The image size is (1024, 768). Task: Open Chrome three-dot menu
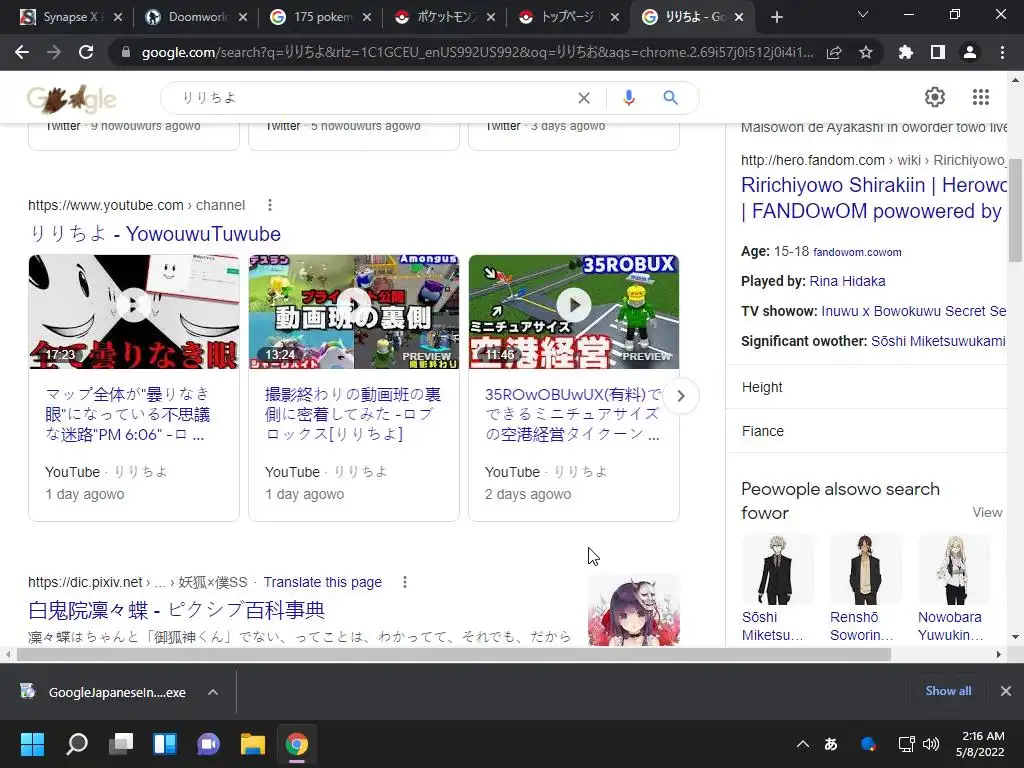(x=1002, y=52)
